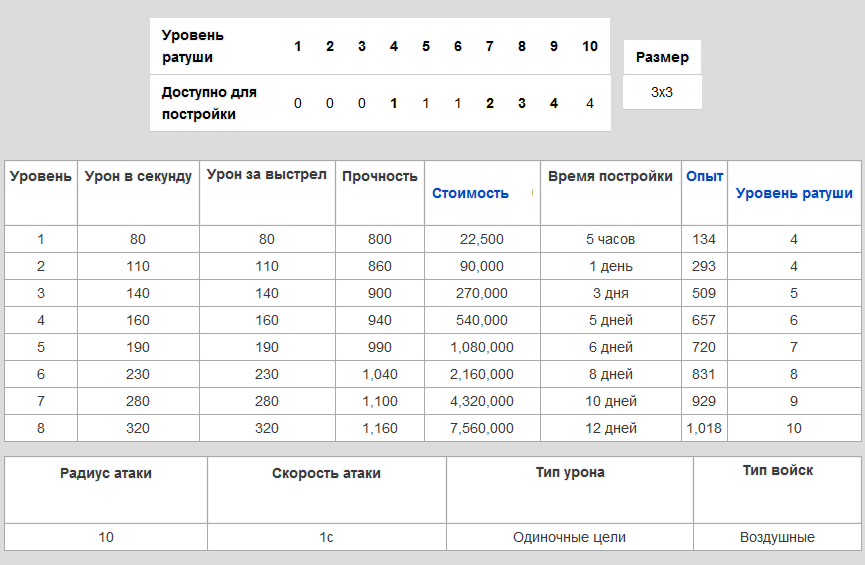Select the Время постройки header
The width and height of the screenshot is (865, 565).
(x=610, y=177)
